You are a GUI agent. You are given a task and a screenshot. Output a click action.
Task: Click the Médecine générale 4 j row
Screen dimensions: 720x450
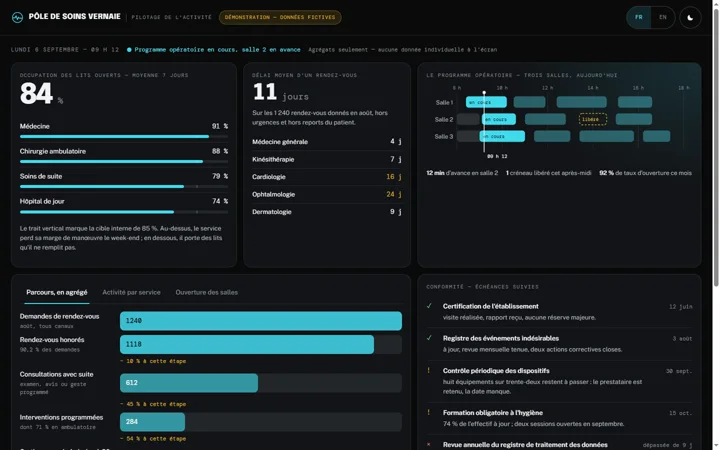327,141
